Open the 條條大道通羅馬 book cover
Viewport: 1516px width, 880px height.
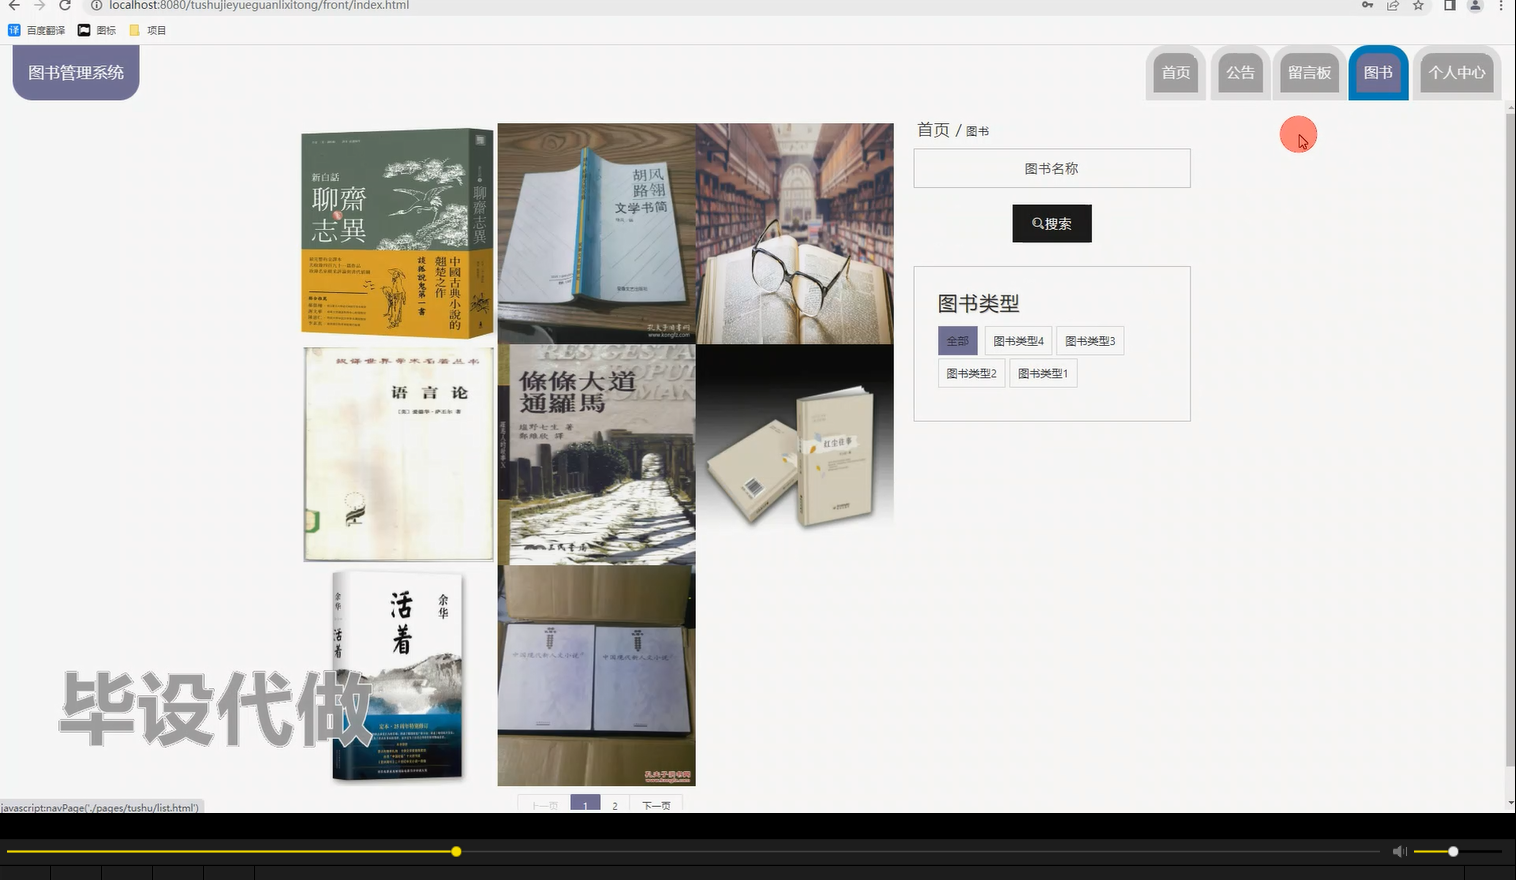(x=596, y=454)
